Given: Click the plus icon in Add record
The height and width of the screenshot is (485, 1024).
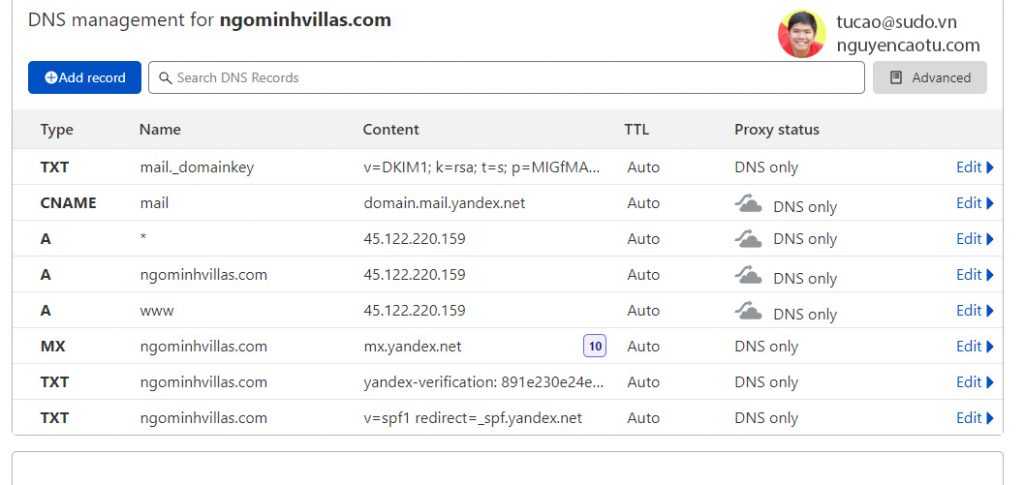Looking at the screenshot, I should (51, 78).
